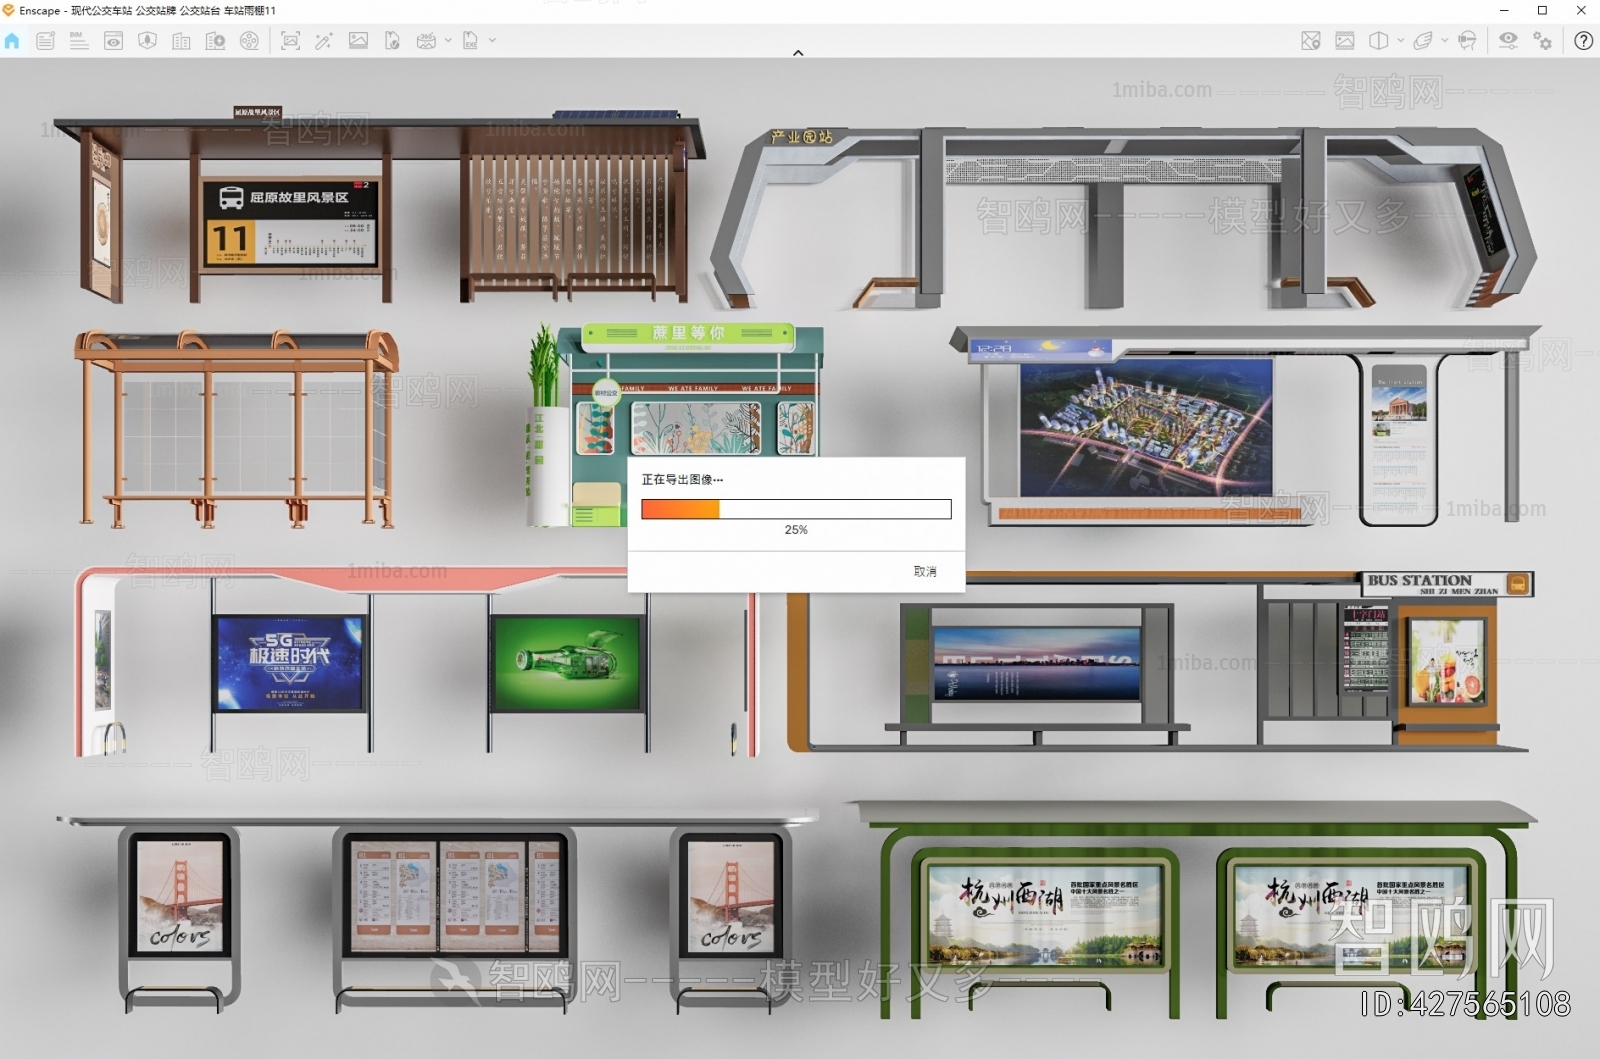Expand the wing-shaped icon's dropdown arrow
1600x1059 pixels.
click(1444, 41)
